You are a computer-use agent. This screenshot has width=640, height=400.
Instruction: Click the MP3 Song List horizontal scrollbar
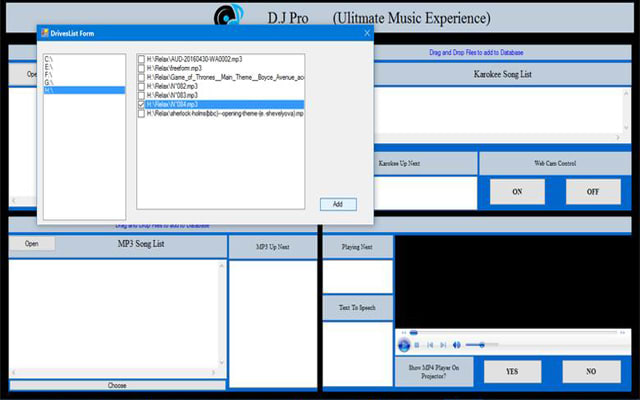point(114,372)
